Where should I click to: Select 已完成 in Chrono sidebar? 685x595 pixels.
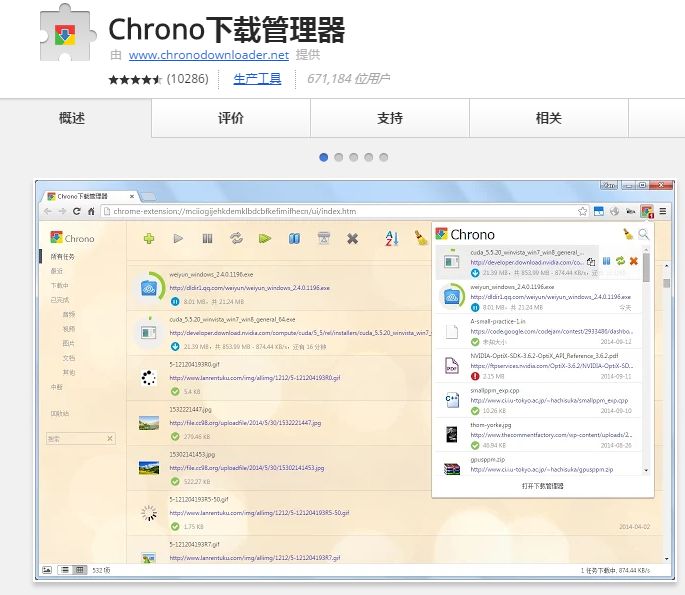click(59, 300)
